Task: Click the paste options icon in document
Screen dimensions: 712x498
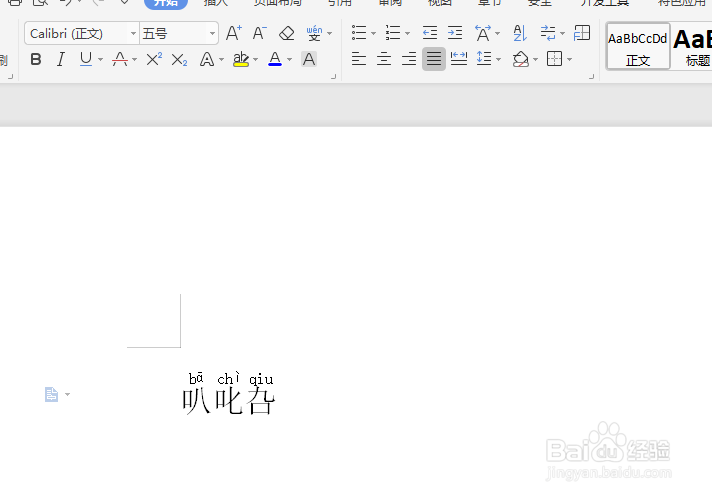Action: pos(51,394)
